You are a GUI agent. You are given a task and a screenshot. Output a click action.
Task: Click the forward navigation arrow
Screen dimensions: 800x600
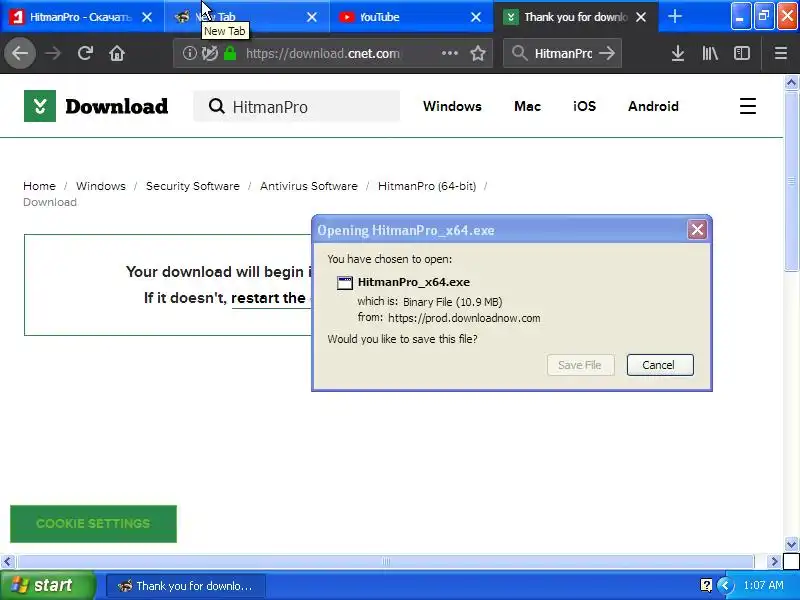coord(53,53)
